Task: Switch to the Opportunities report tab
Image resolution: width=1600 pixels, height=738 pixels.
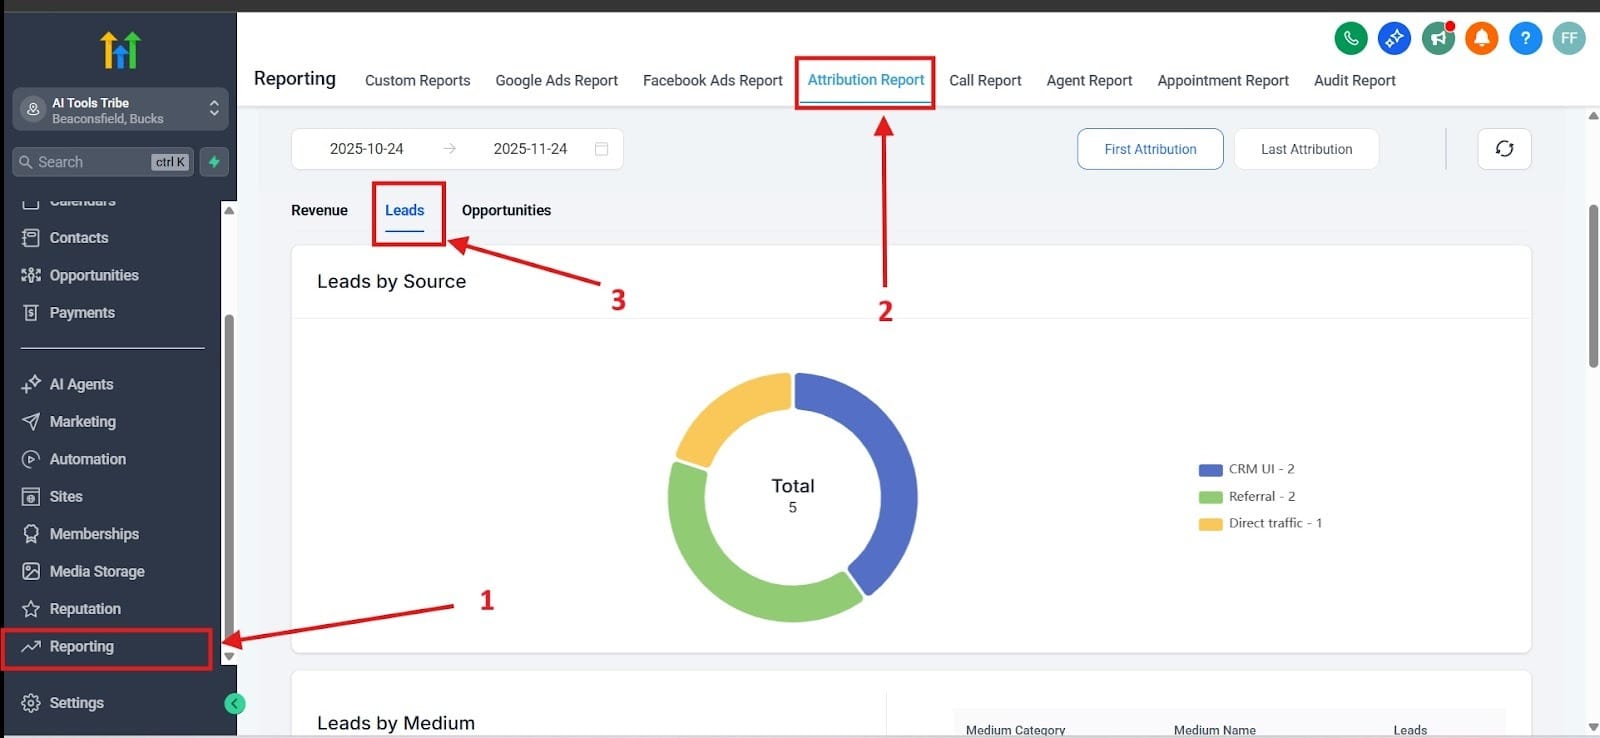Action: pyautogui.click(x=506, y=210)
